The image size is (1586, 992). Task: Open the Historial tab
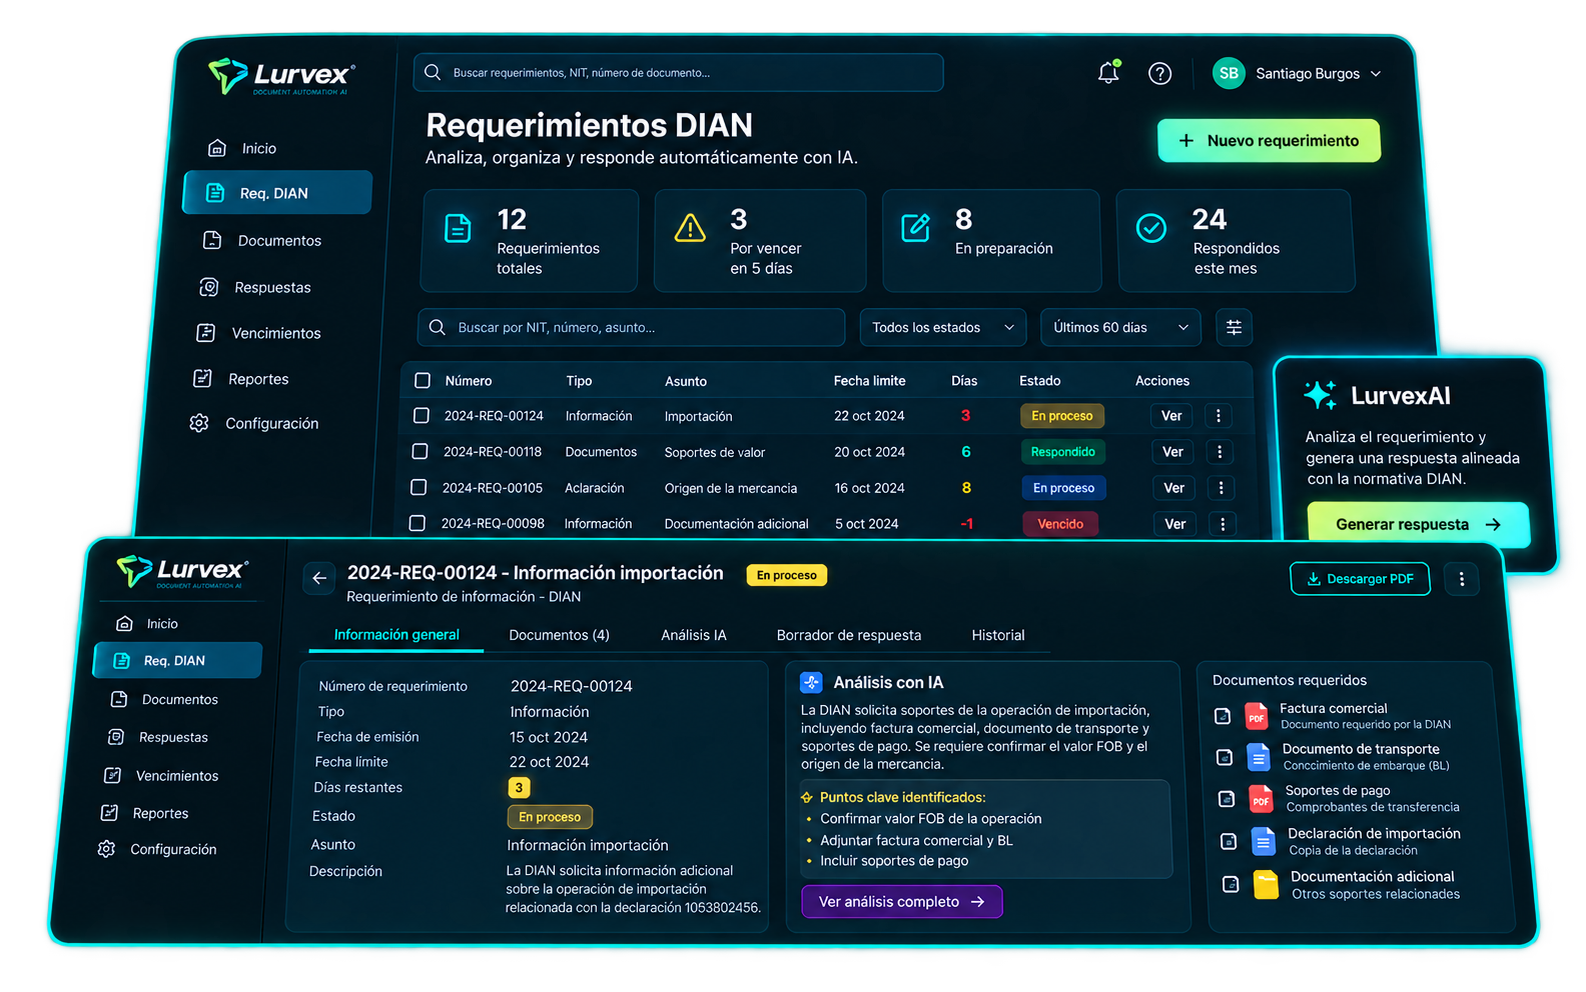[x=998, y=635]
